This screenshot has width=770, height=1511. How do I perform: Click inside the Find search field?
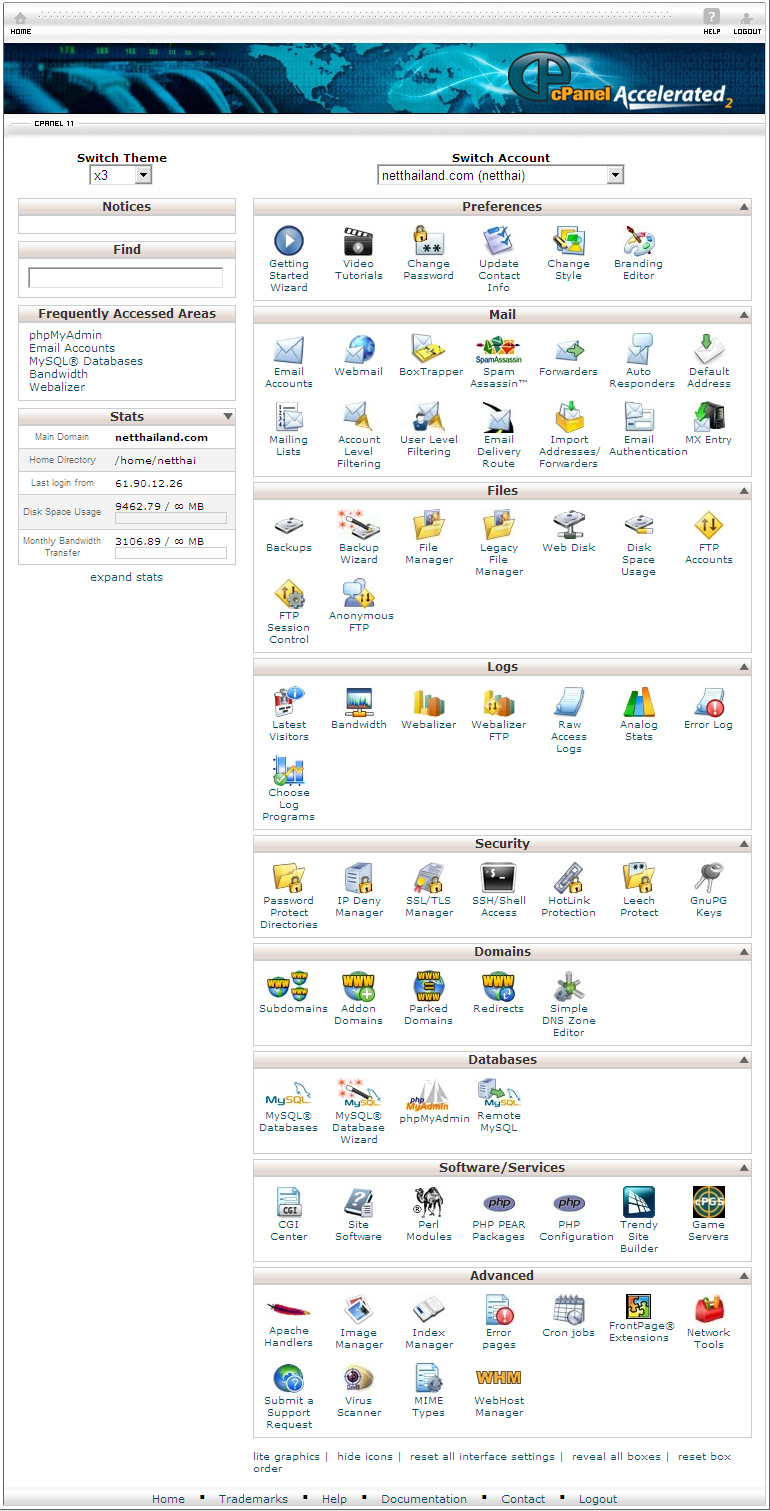126,278
